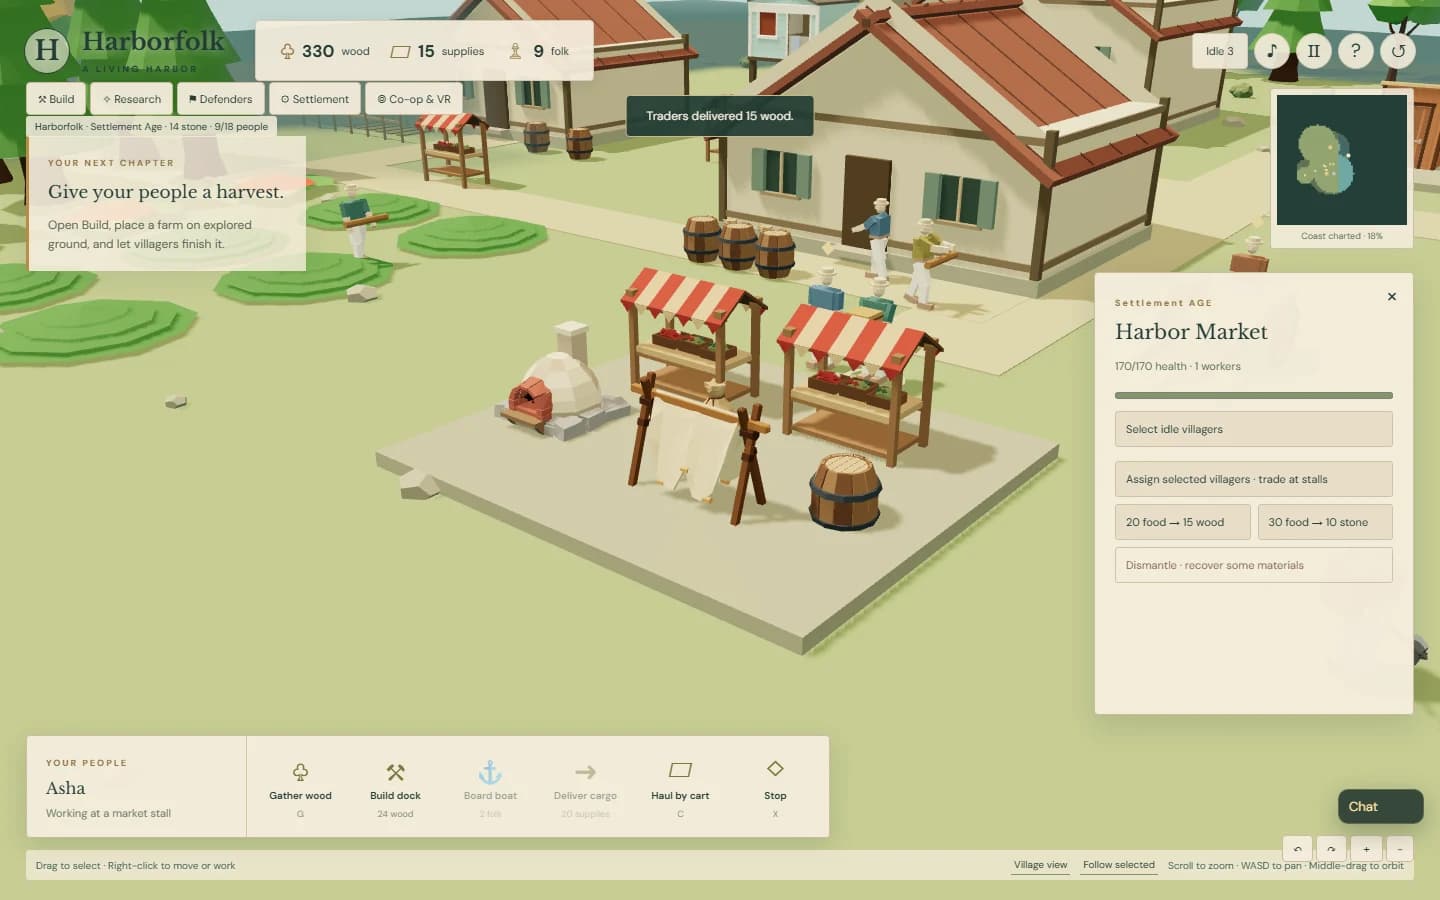Trade 20 food for 15 wood
Screen dimensions: 1440x900
coord(1183,522)
